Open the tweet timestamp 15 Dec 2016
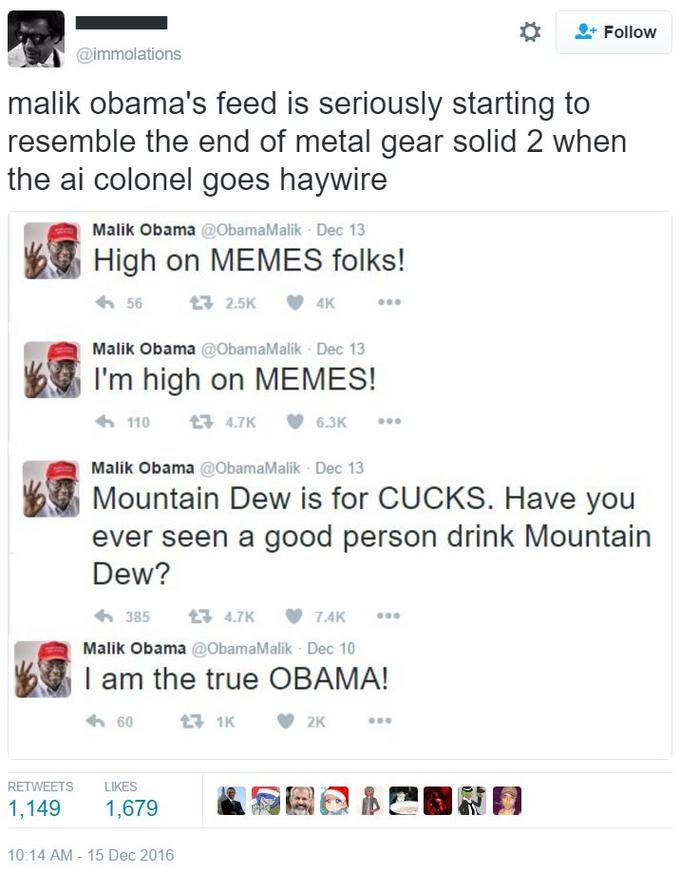This screenshot has width=680, height=872. coord(91,855)
